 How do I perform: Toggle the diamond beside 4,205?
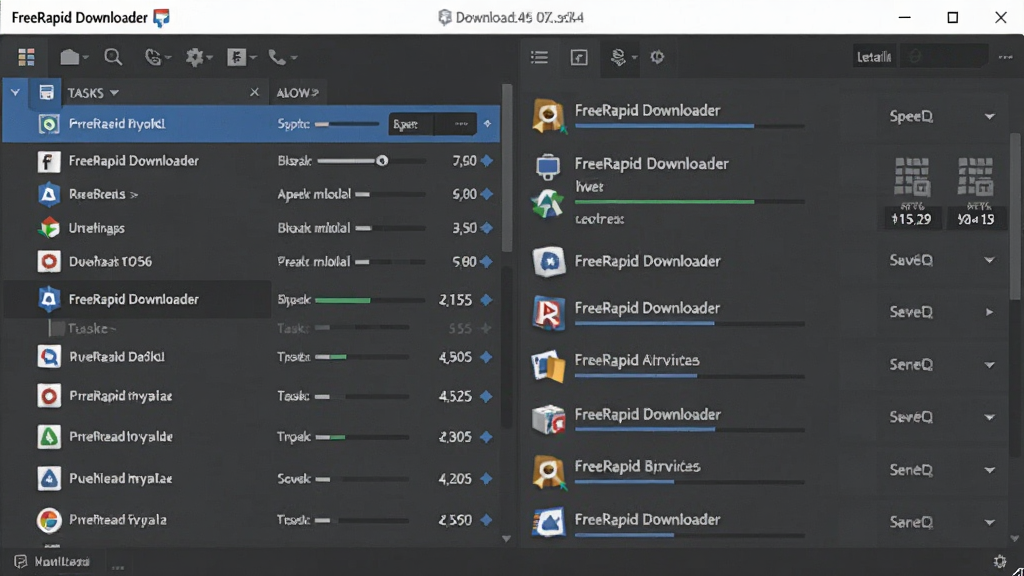(x=487, y=479)
